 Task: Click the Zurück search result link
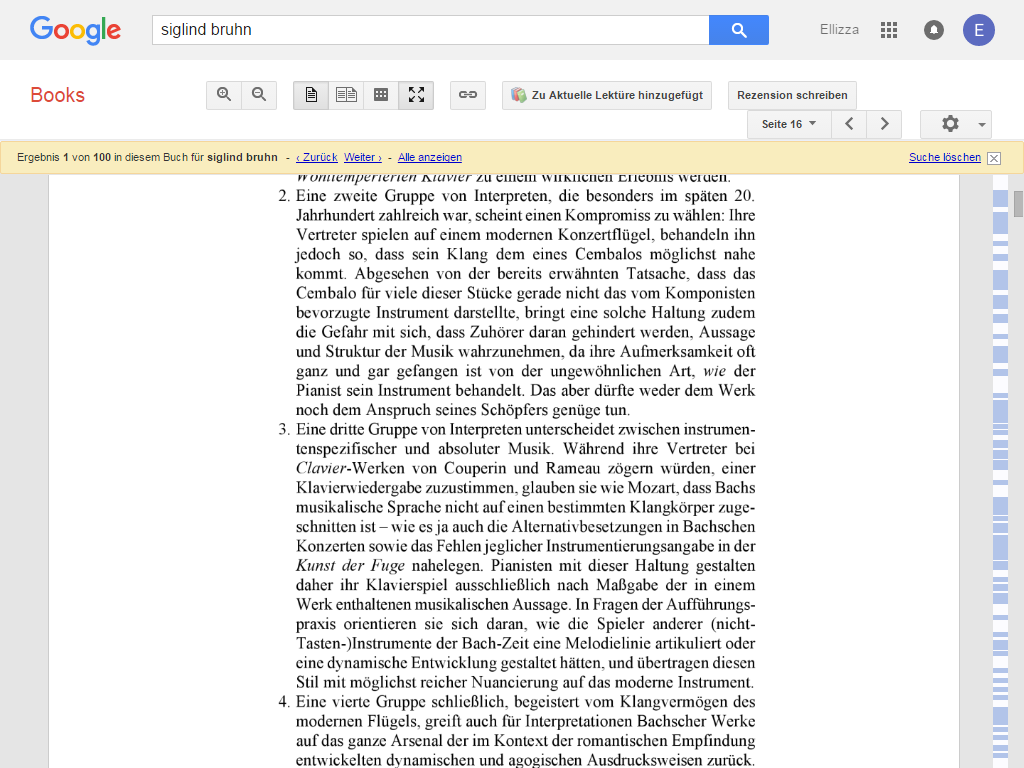coord(317,157)
